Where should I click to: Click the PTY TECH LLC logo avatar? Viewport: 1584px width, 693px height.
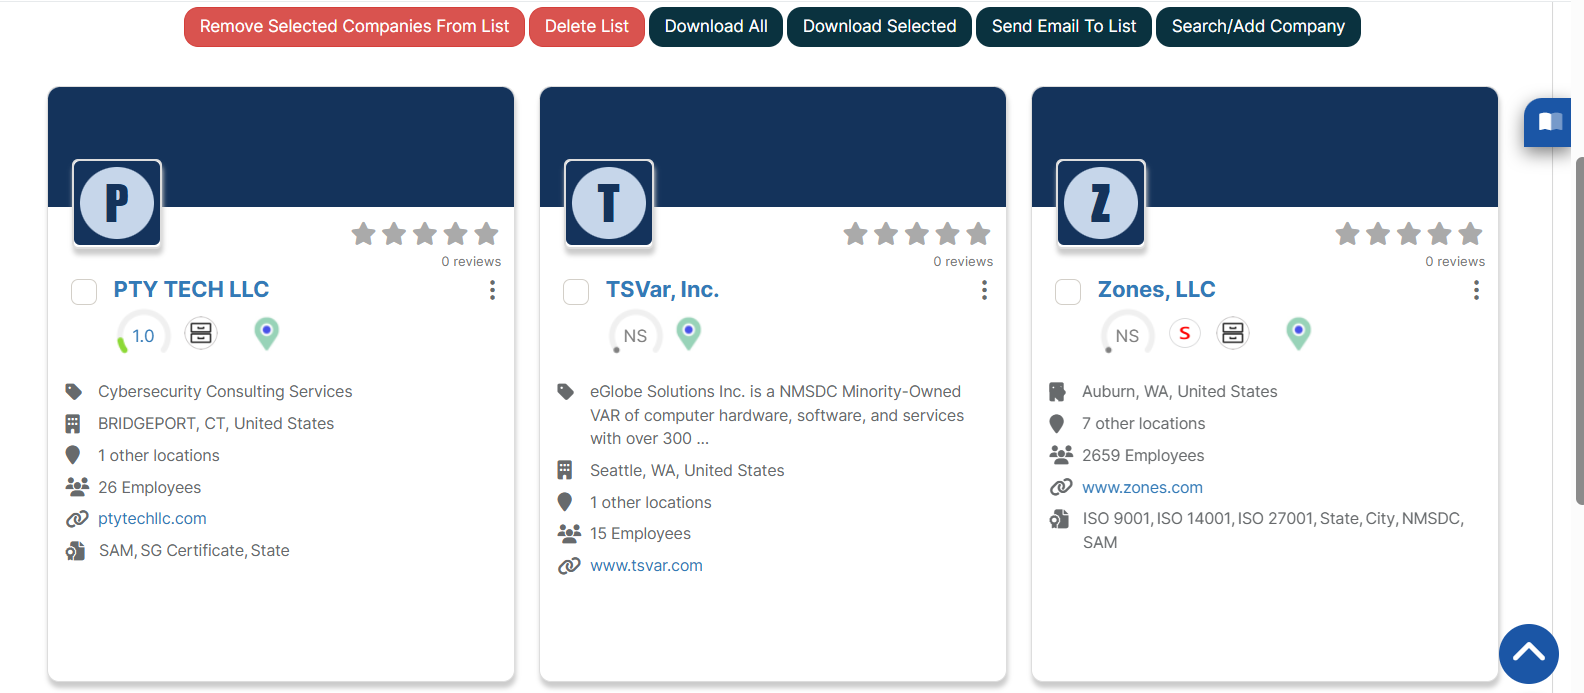click(117, 203)
